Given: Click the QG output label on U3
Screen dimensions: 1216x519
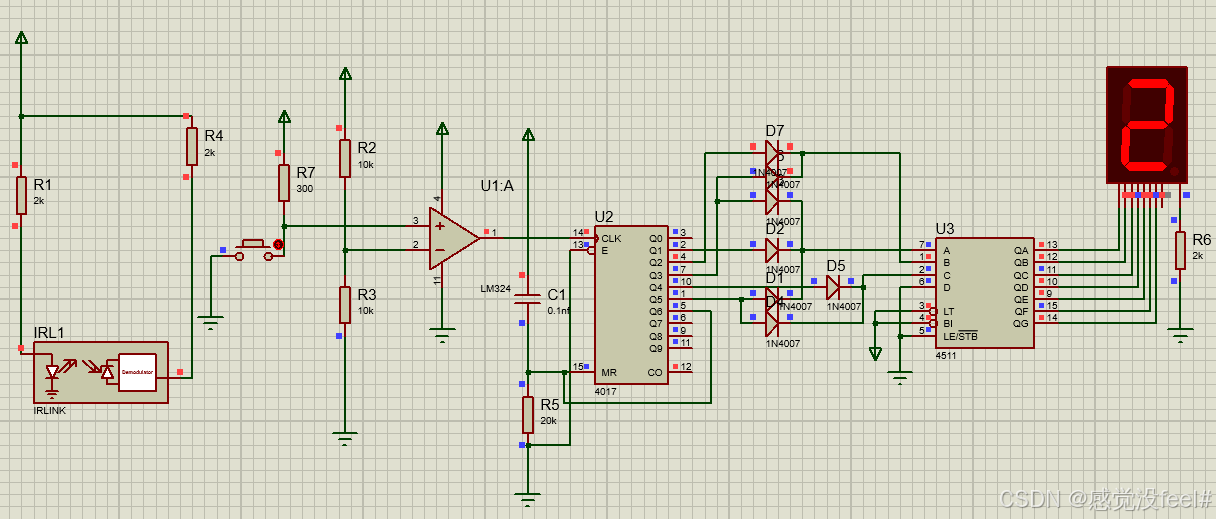Looking at the screenshot, I should pos(1021,323).
